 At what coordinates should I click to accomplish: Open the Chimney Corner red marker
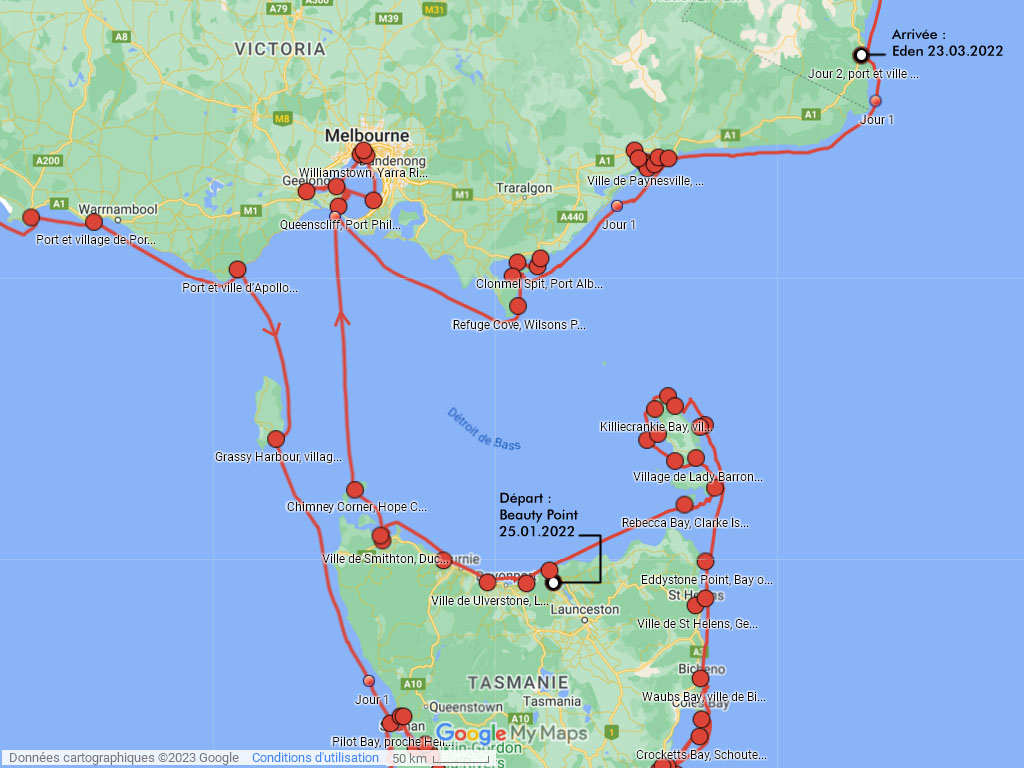355,489
